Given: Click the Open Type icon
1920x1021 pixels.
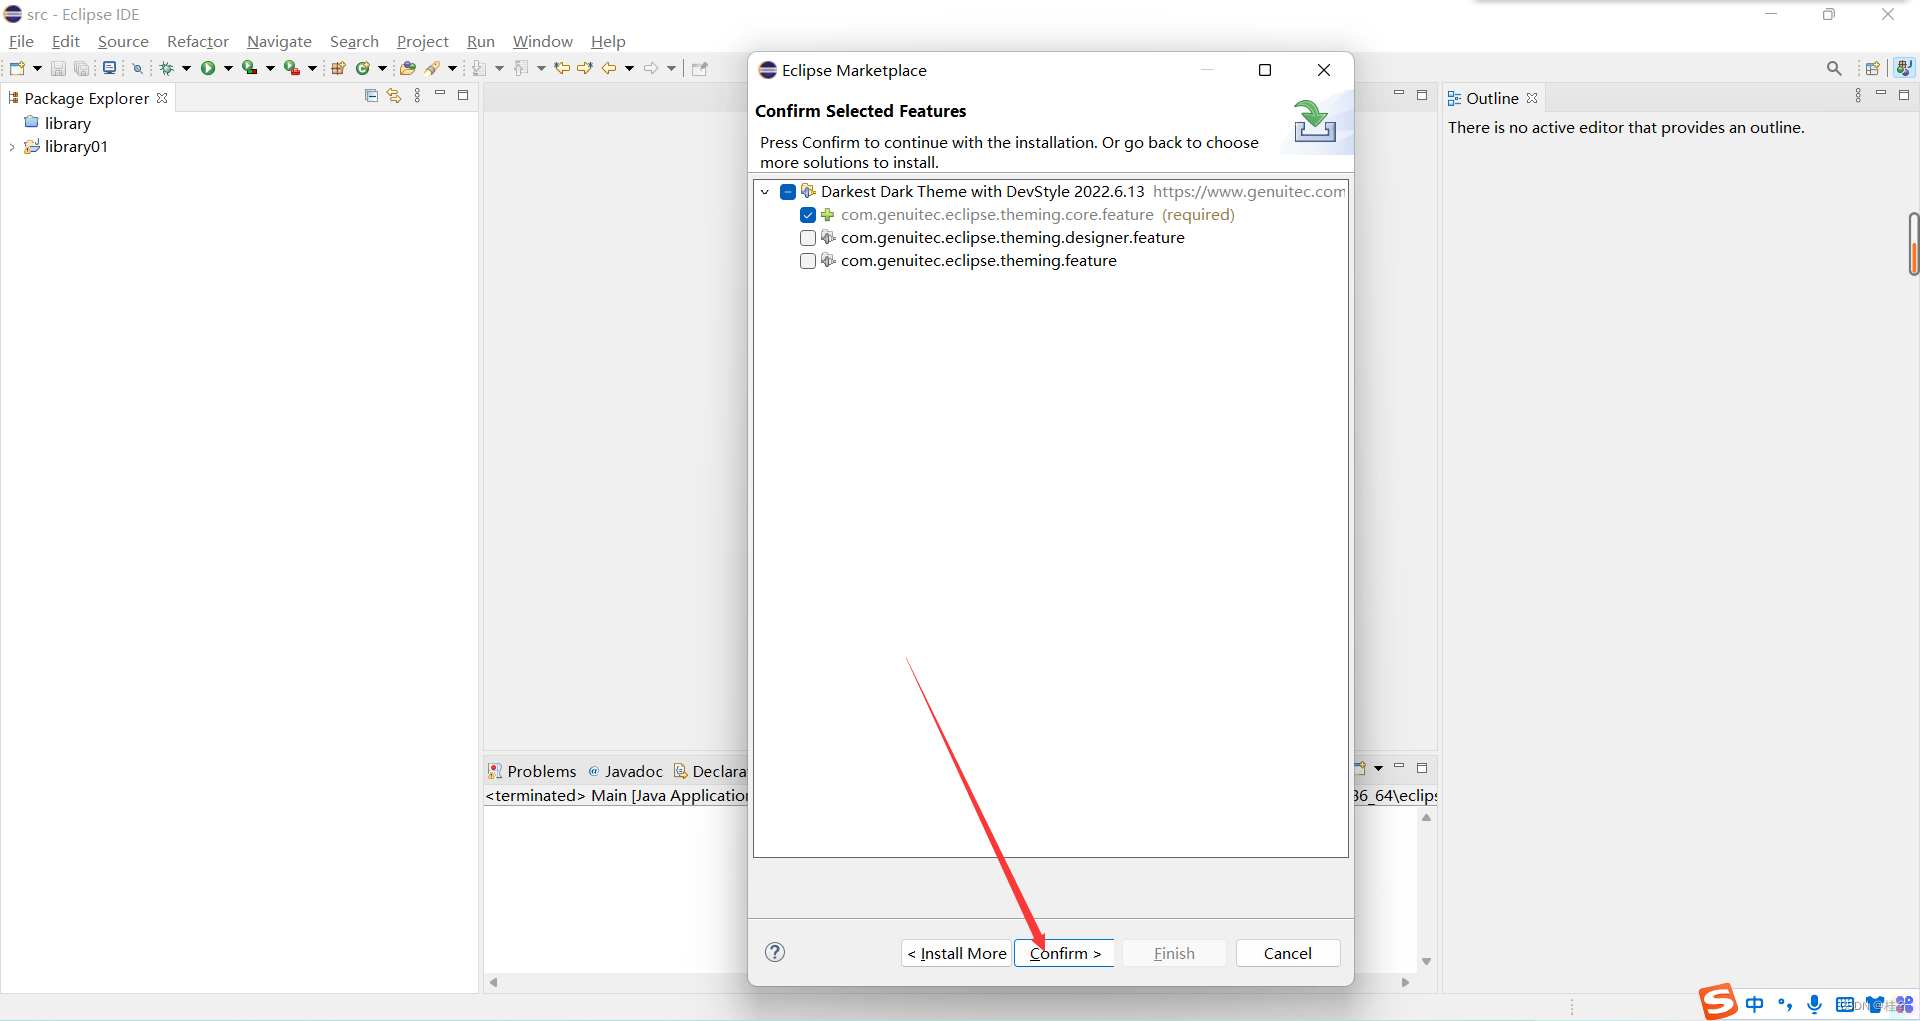Looking at the screenshot, I should (407, 68).
